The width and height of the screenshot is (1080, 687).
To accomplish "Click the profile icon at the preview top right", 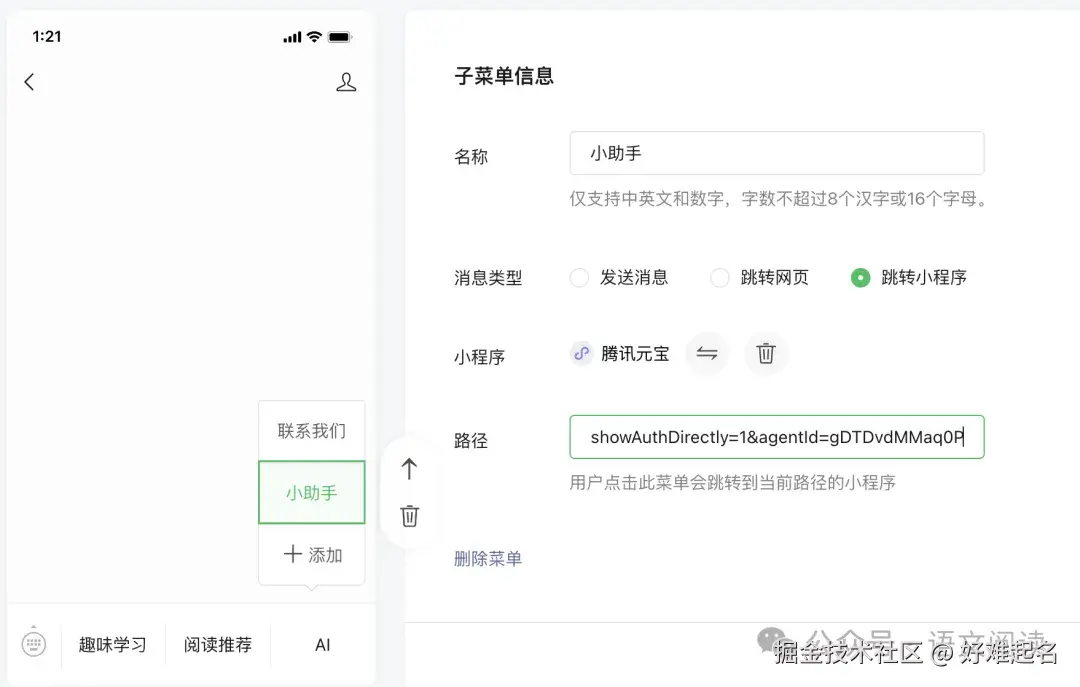I will pos(346,83).
